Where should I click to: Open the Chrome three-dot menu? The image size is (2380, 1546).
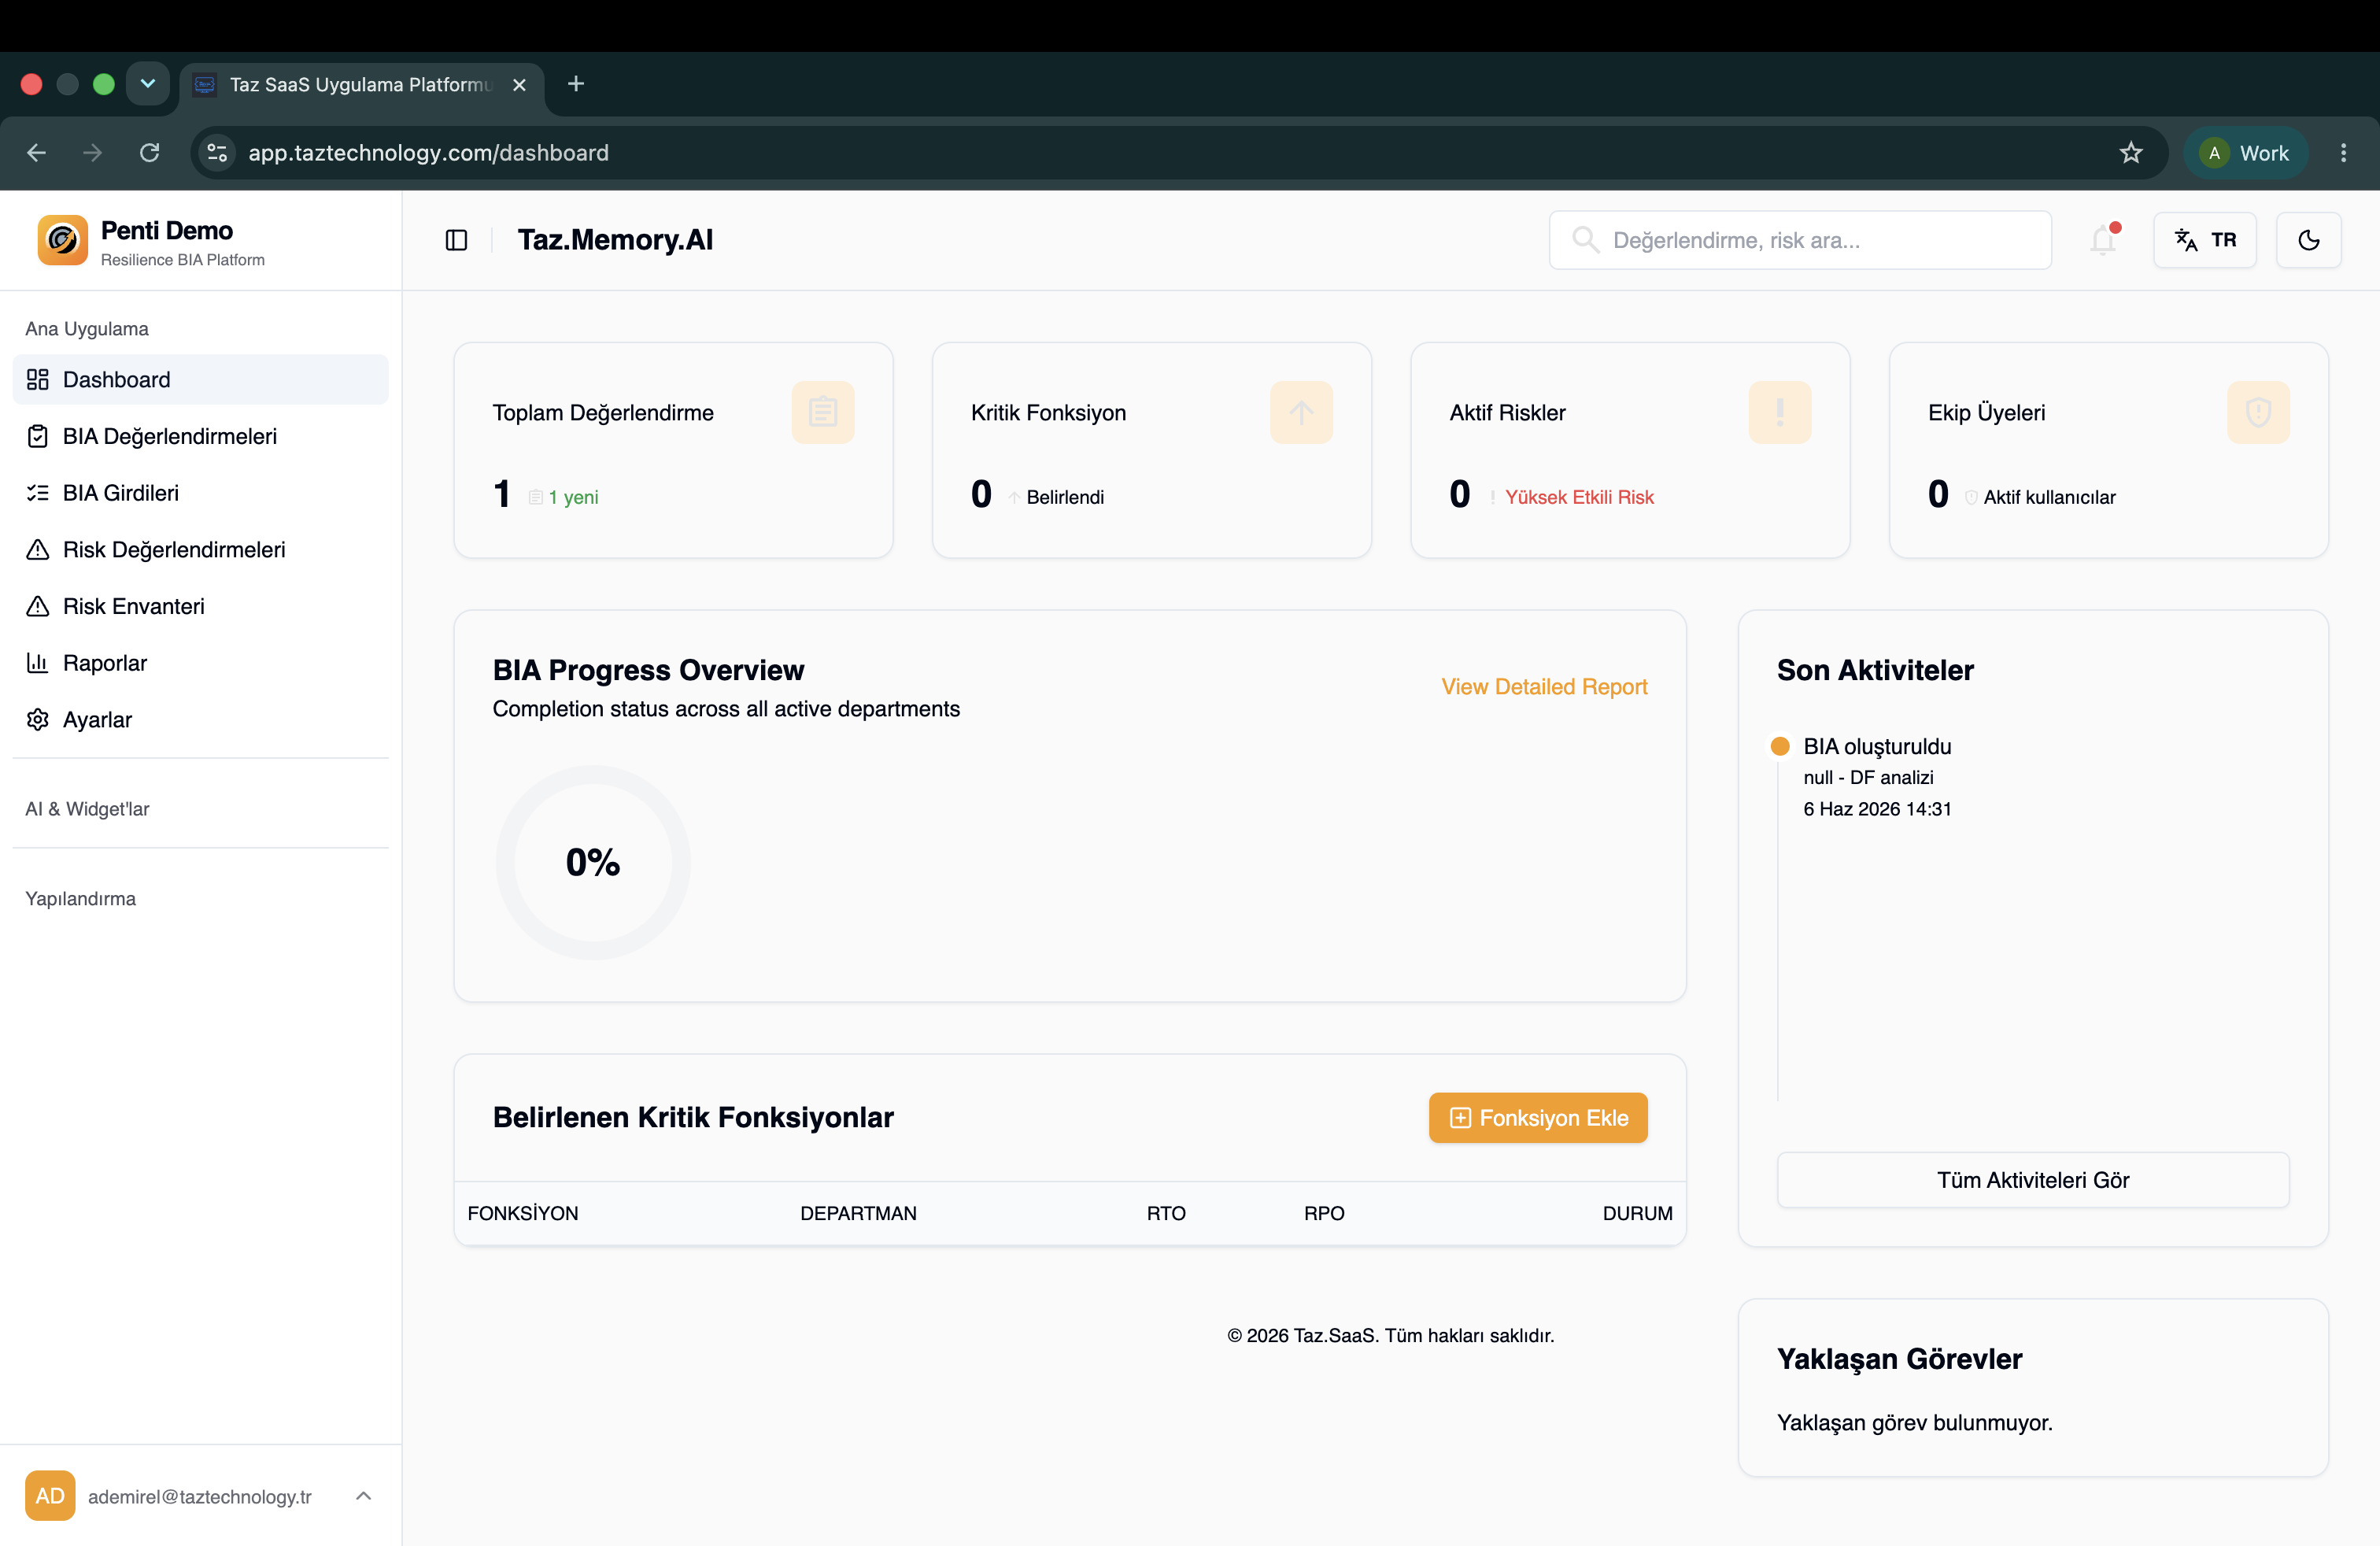coord(2343,153)
